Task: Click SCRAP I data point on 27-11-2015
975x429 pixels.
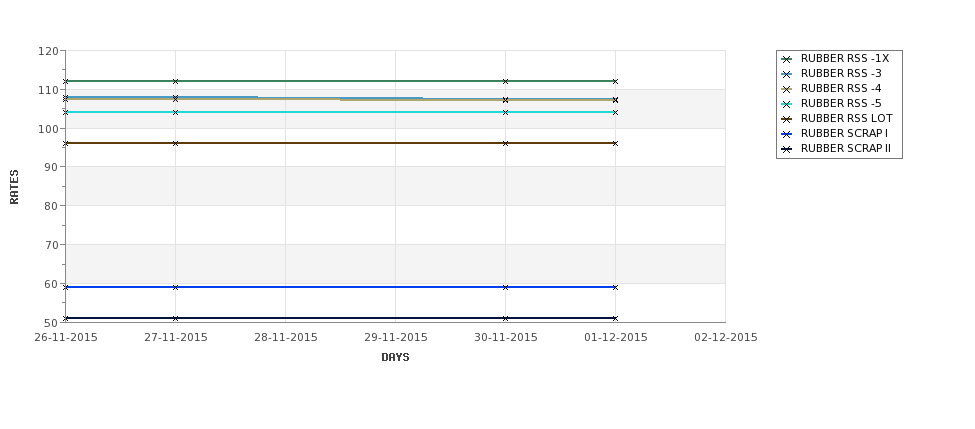Action: pyautogui.click(x=175, y=287)
